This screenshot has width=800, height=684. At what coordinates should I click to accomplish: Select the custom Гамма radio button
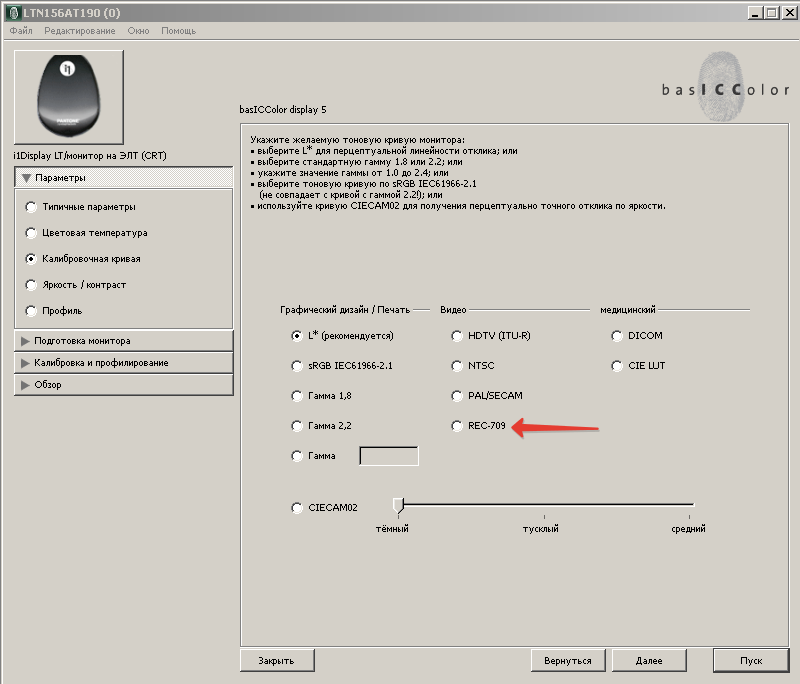[x=296, y=455]
